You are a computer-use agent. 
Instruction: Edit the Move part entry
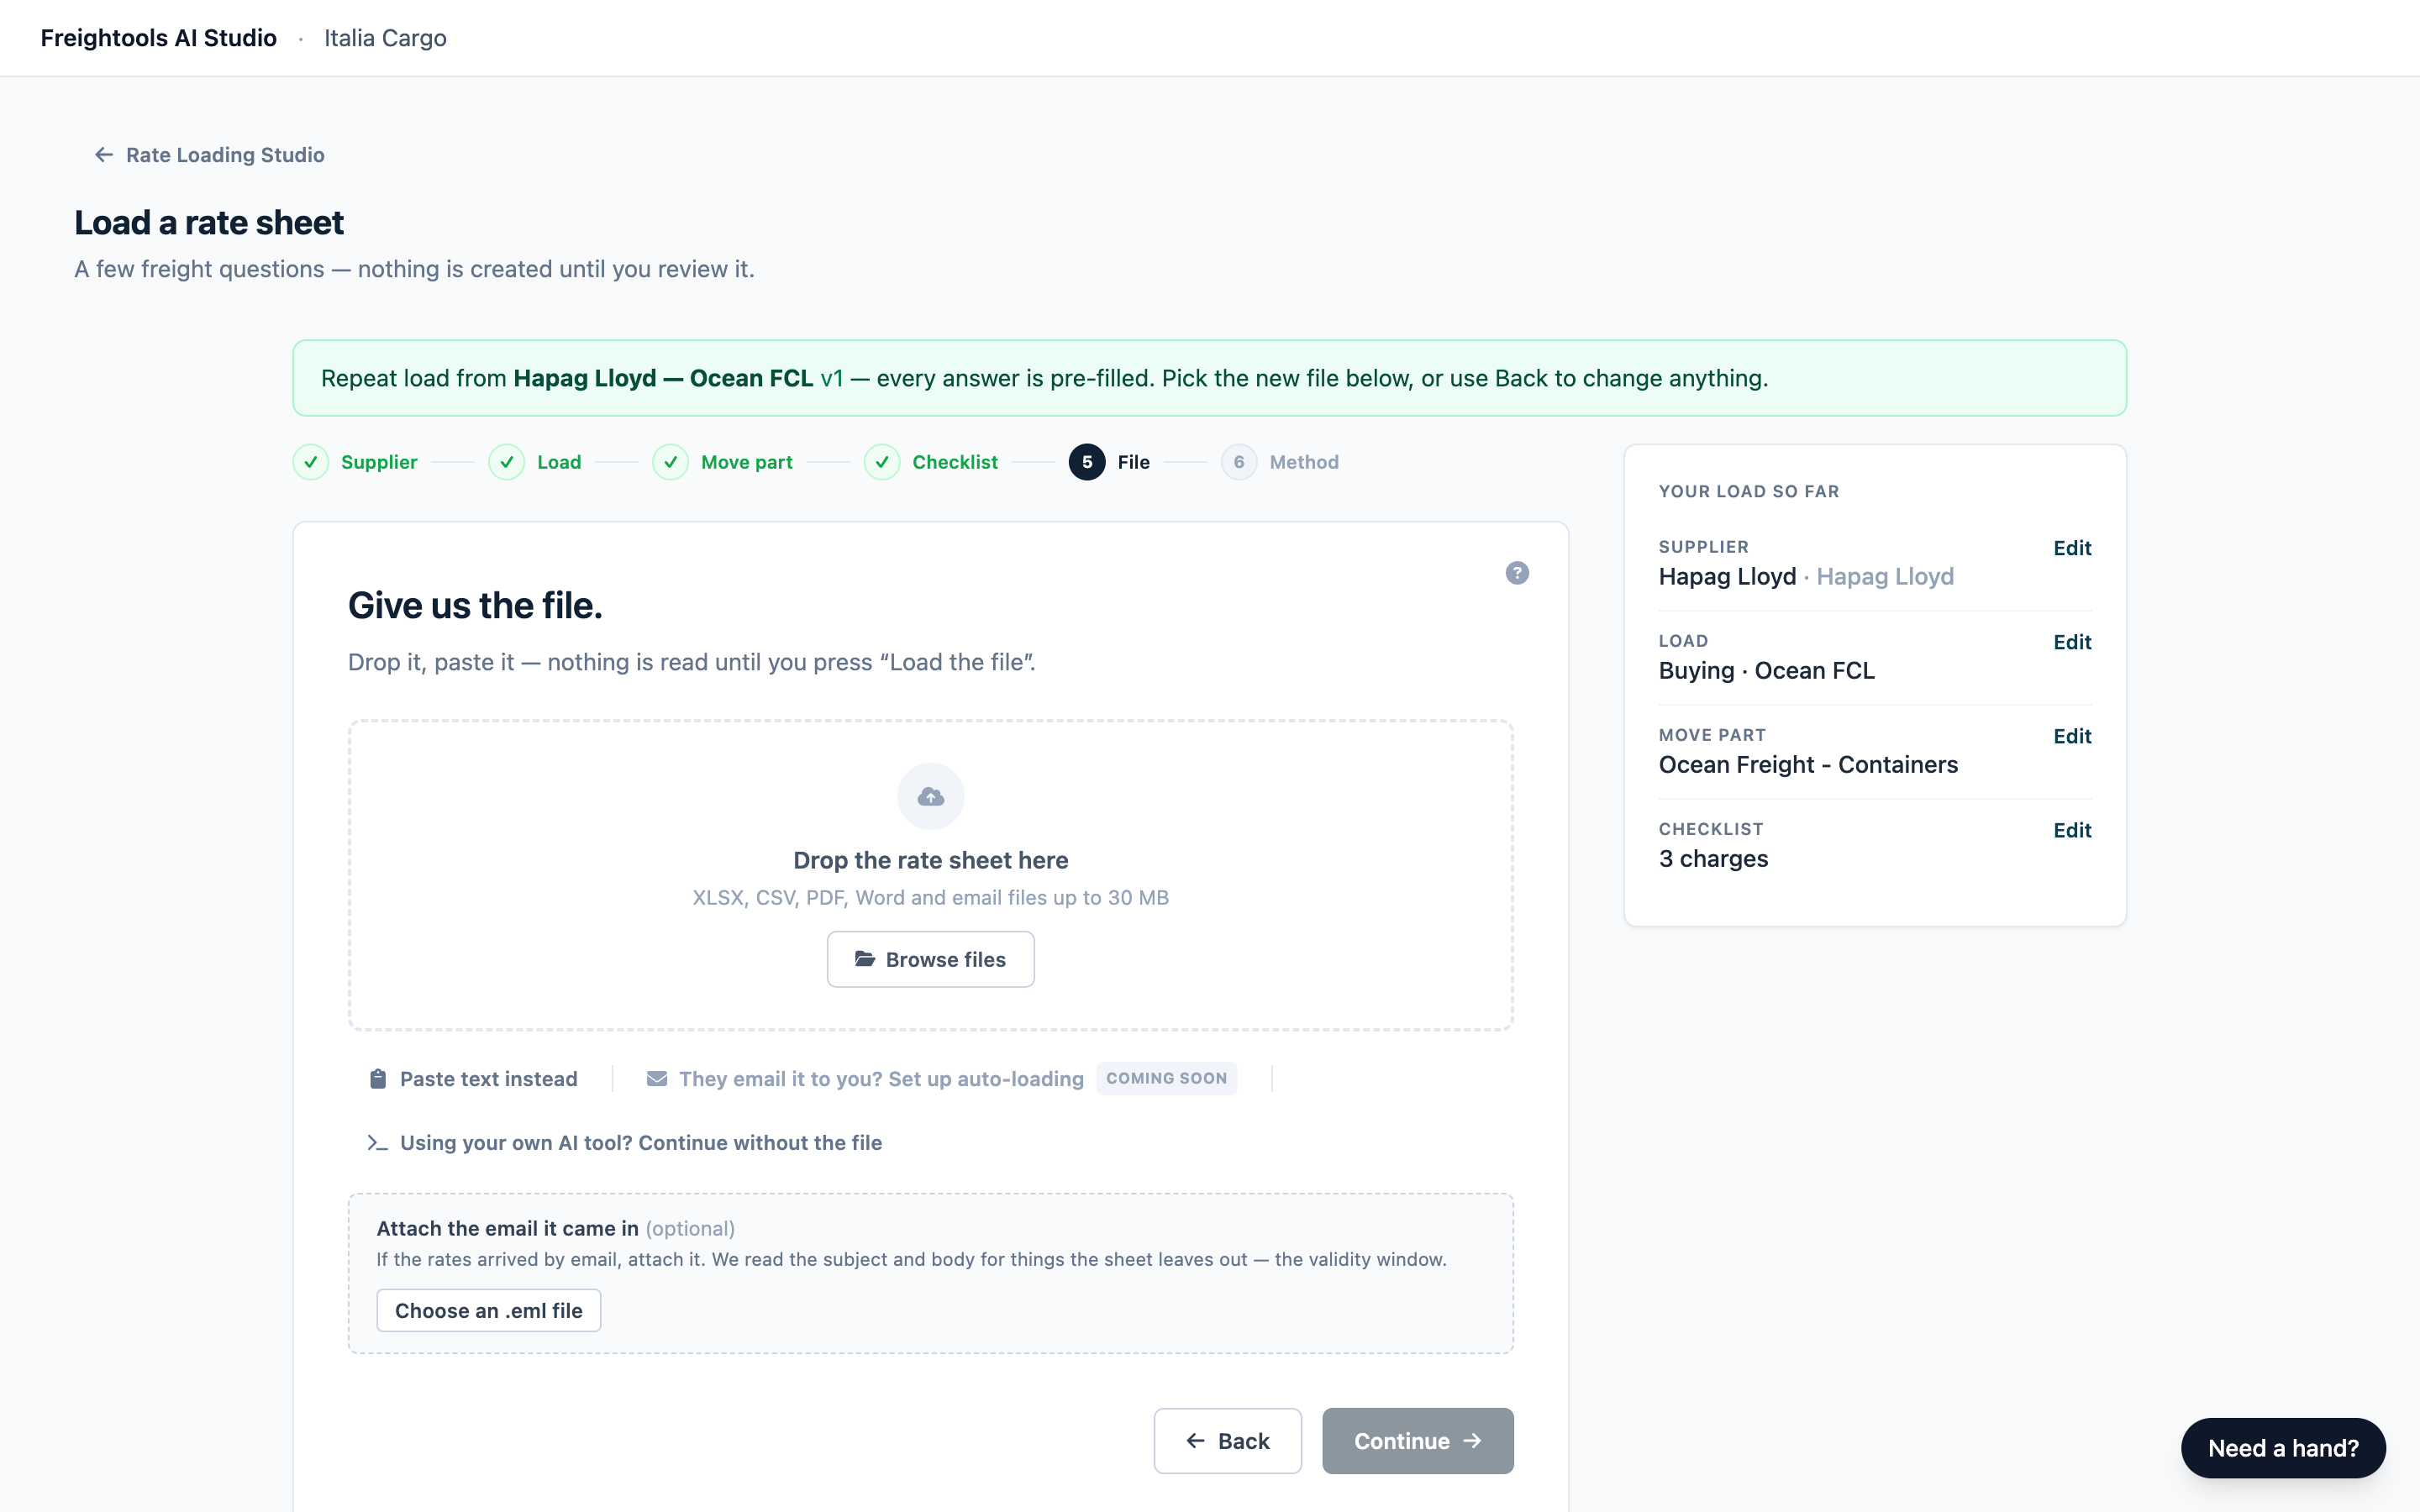coord(2072,736)
